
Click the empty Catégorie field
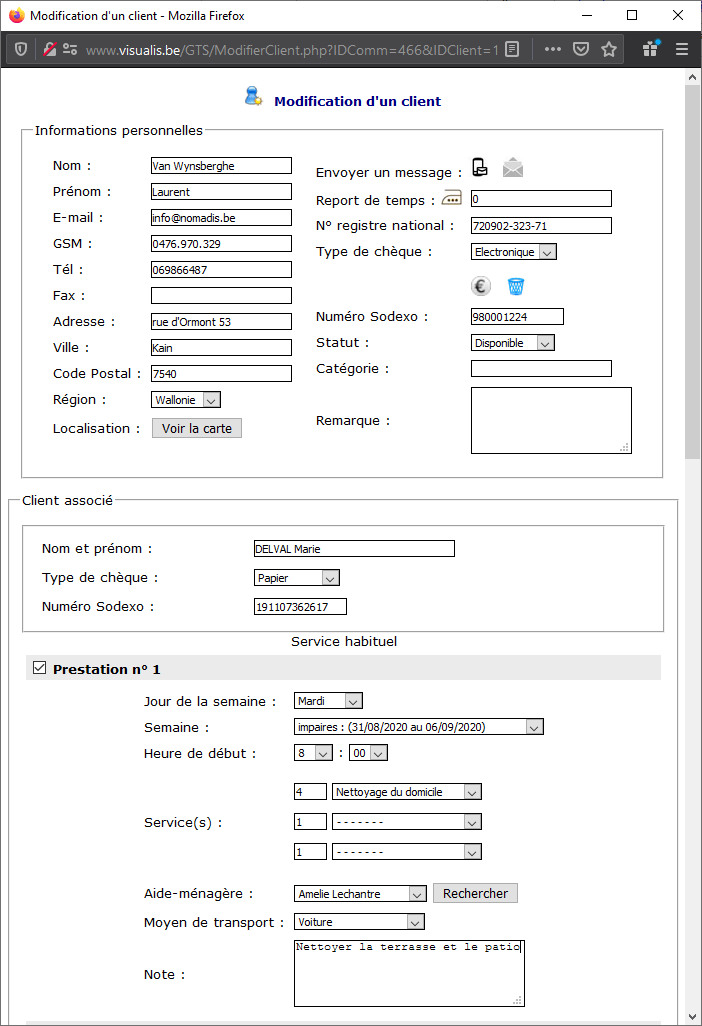click(x=541, y=368)
